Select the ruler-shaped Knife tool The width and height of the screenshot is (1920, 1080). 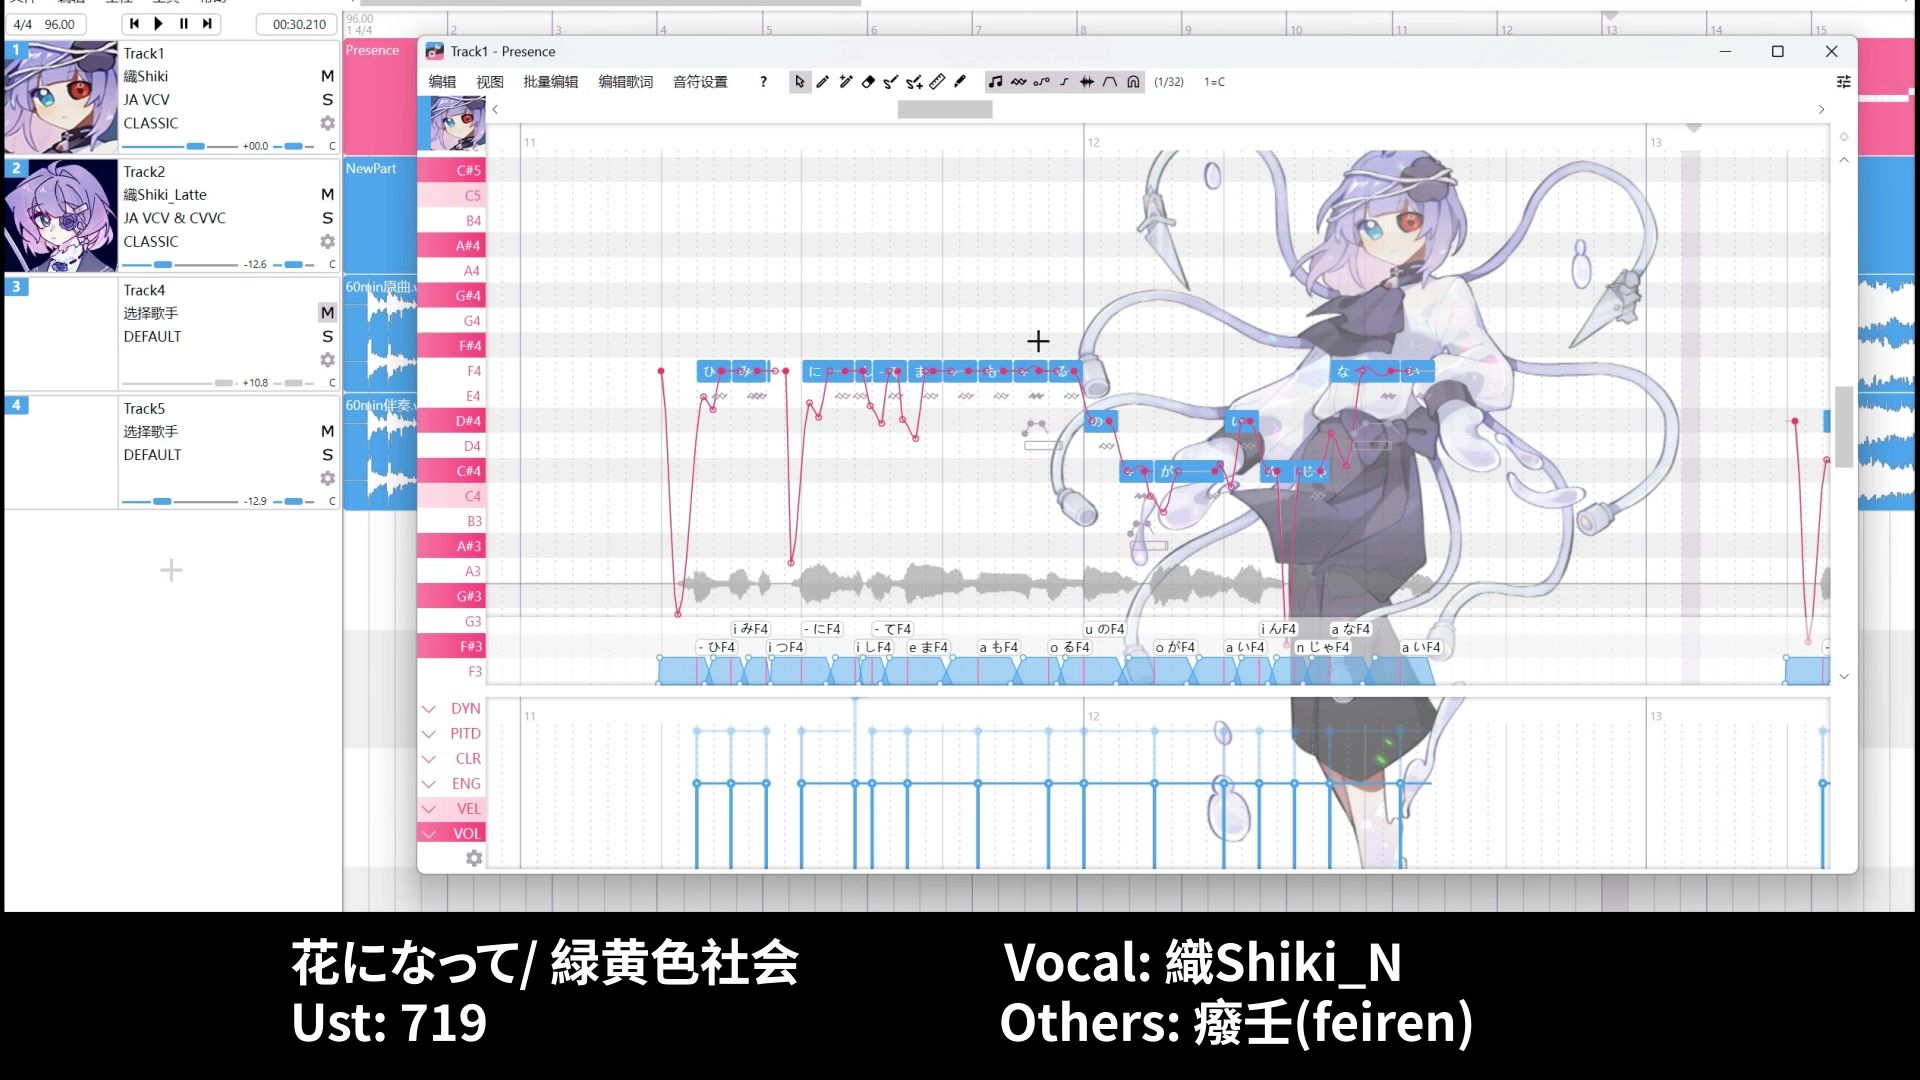(x=937, y=82)
